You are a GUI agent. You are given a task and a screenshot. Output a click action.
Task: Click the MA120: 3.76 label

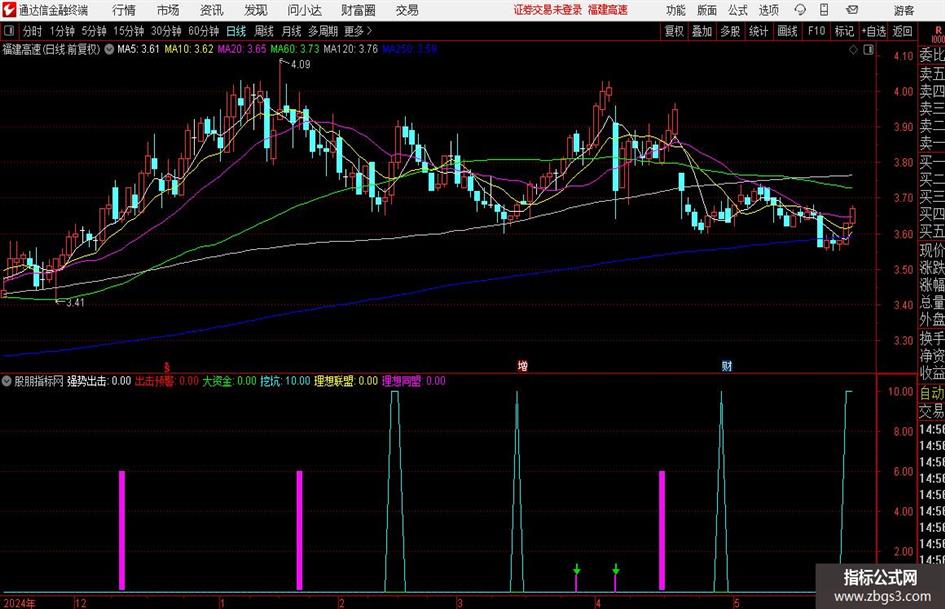[x=351, y=49]
